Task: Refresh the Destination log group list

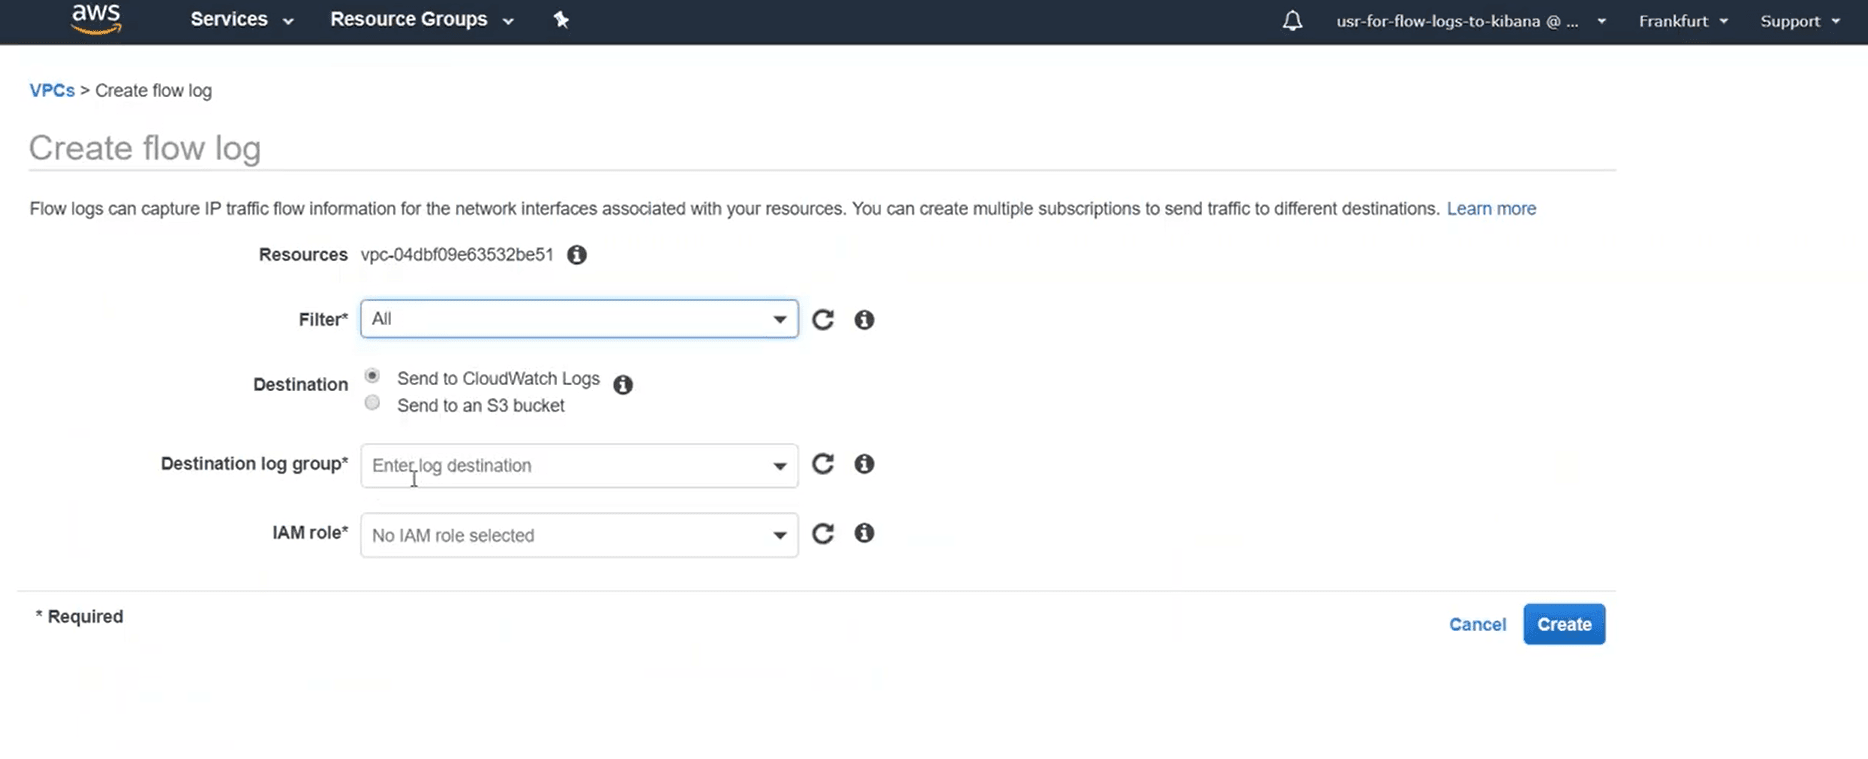Action: click(x=823, y=464)
